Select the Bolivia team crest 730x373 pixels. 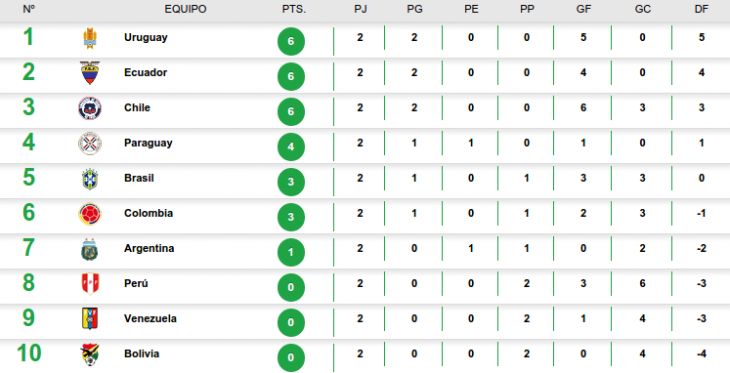click(x=90, y=355)
